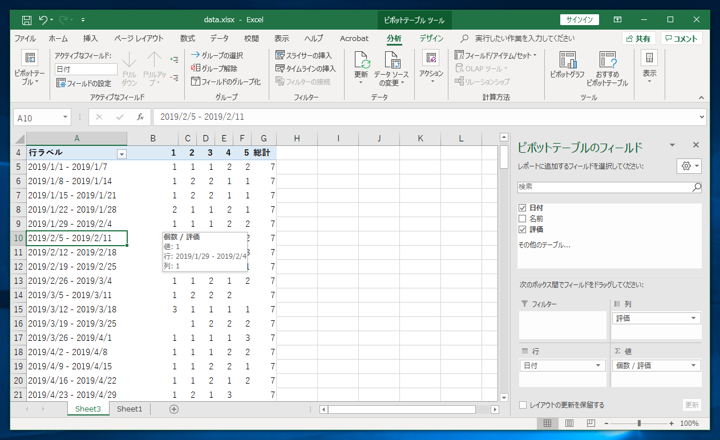Select the Sheet1 worksheet tab

[129, 409]
